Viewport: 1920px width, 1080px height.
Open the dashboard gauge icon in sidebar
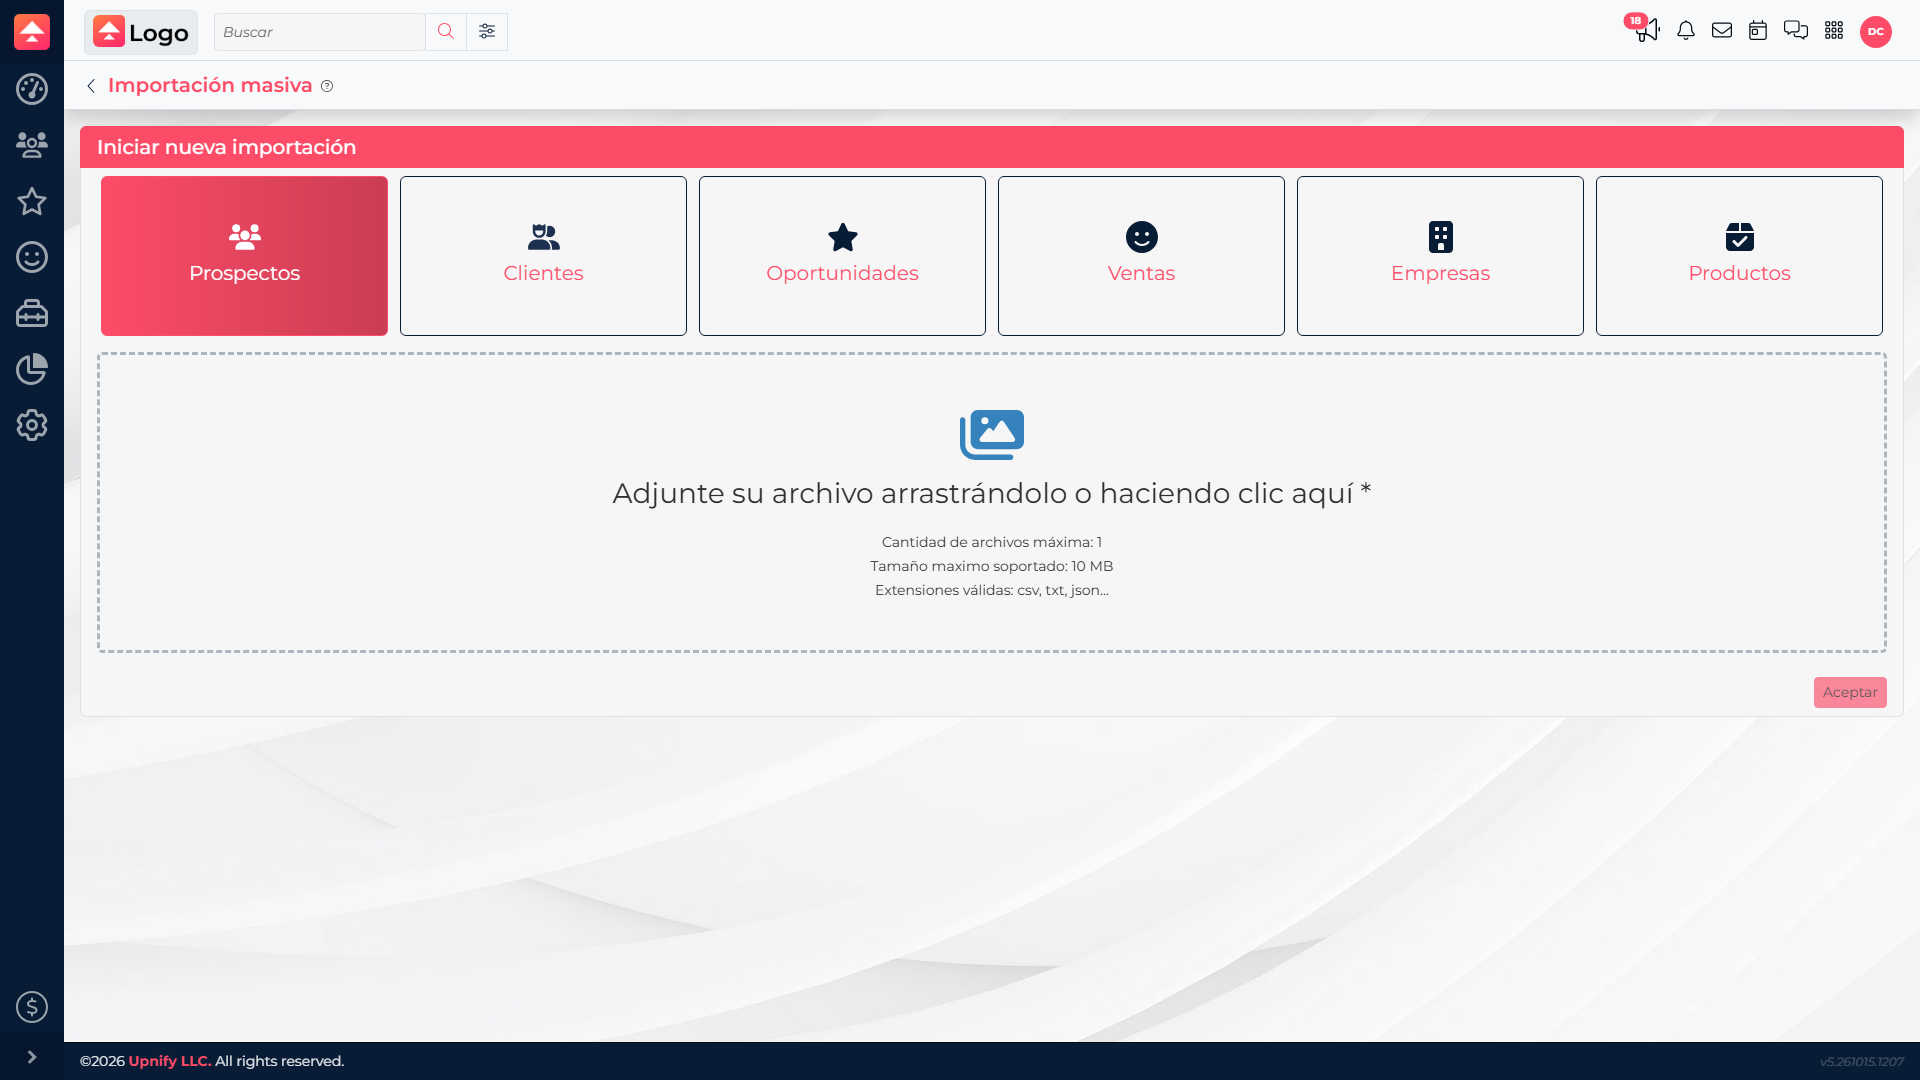tap(32, 89)
